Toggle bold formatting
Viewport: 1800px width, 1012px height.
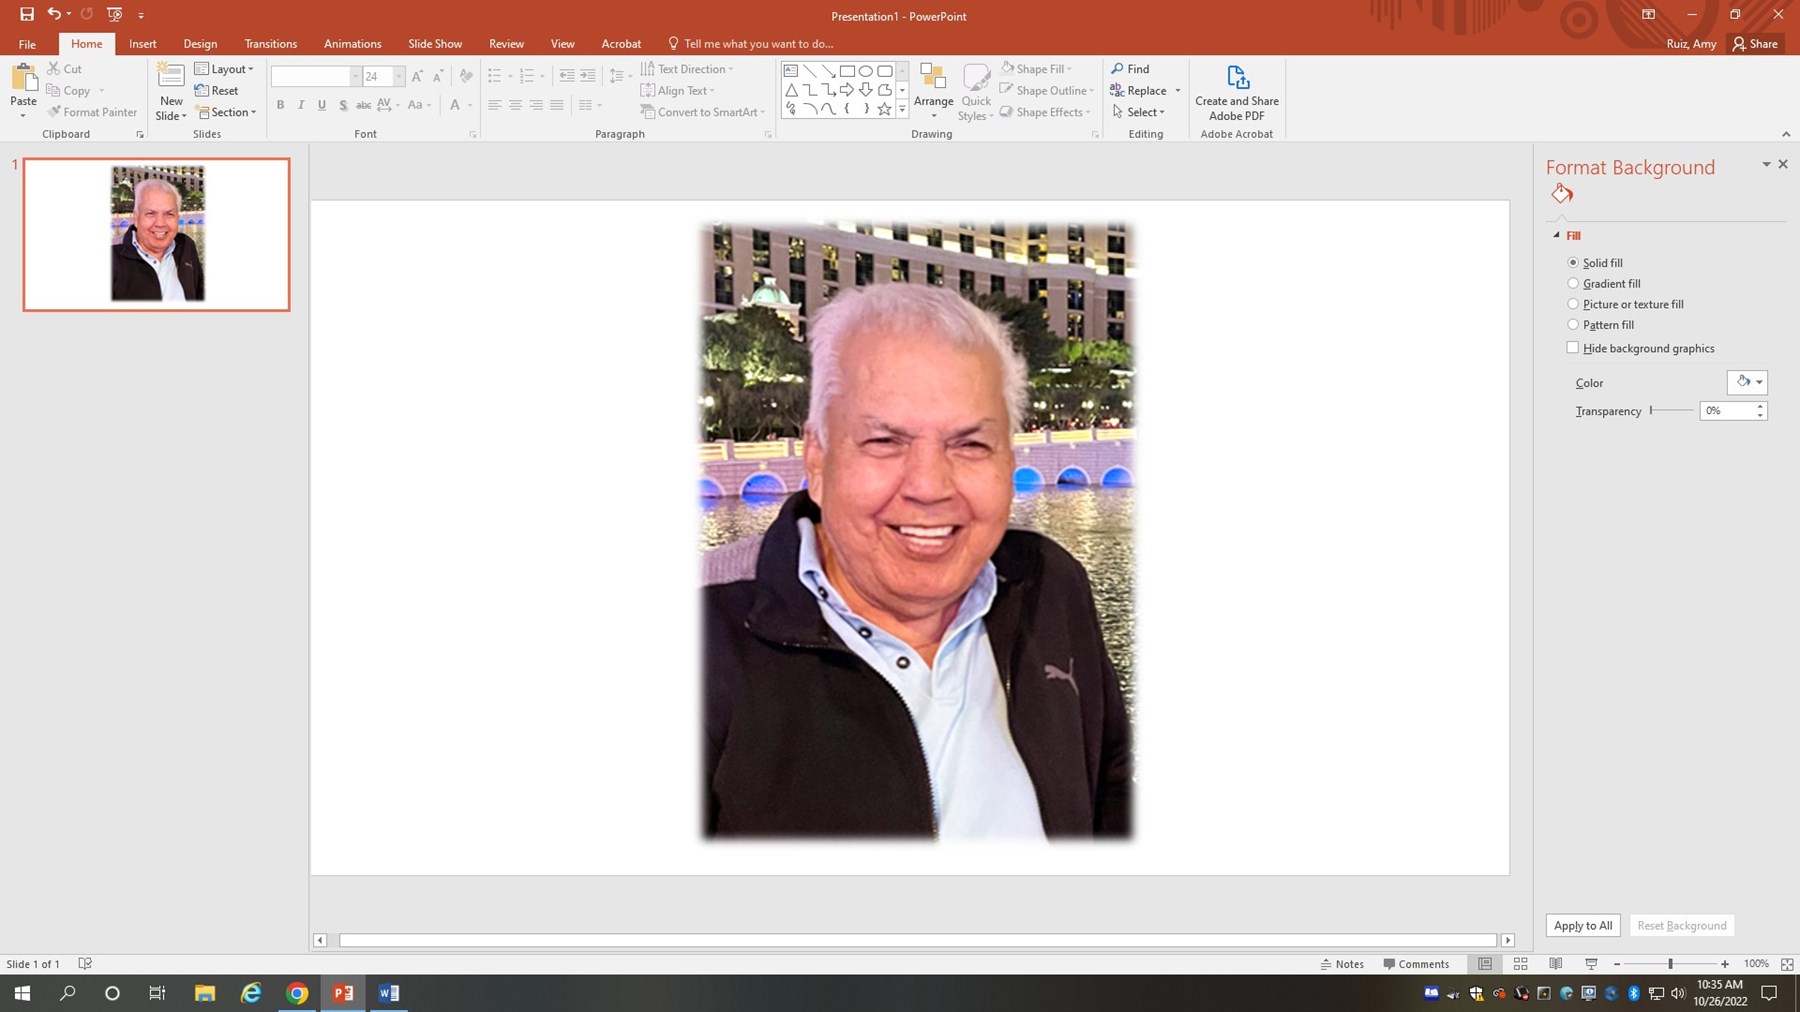tap(280, 104)
